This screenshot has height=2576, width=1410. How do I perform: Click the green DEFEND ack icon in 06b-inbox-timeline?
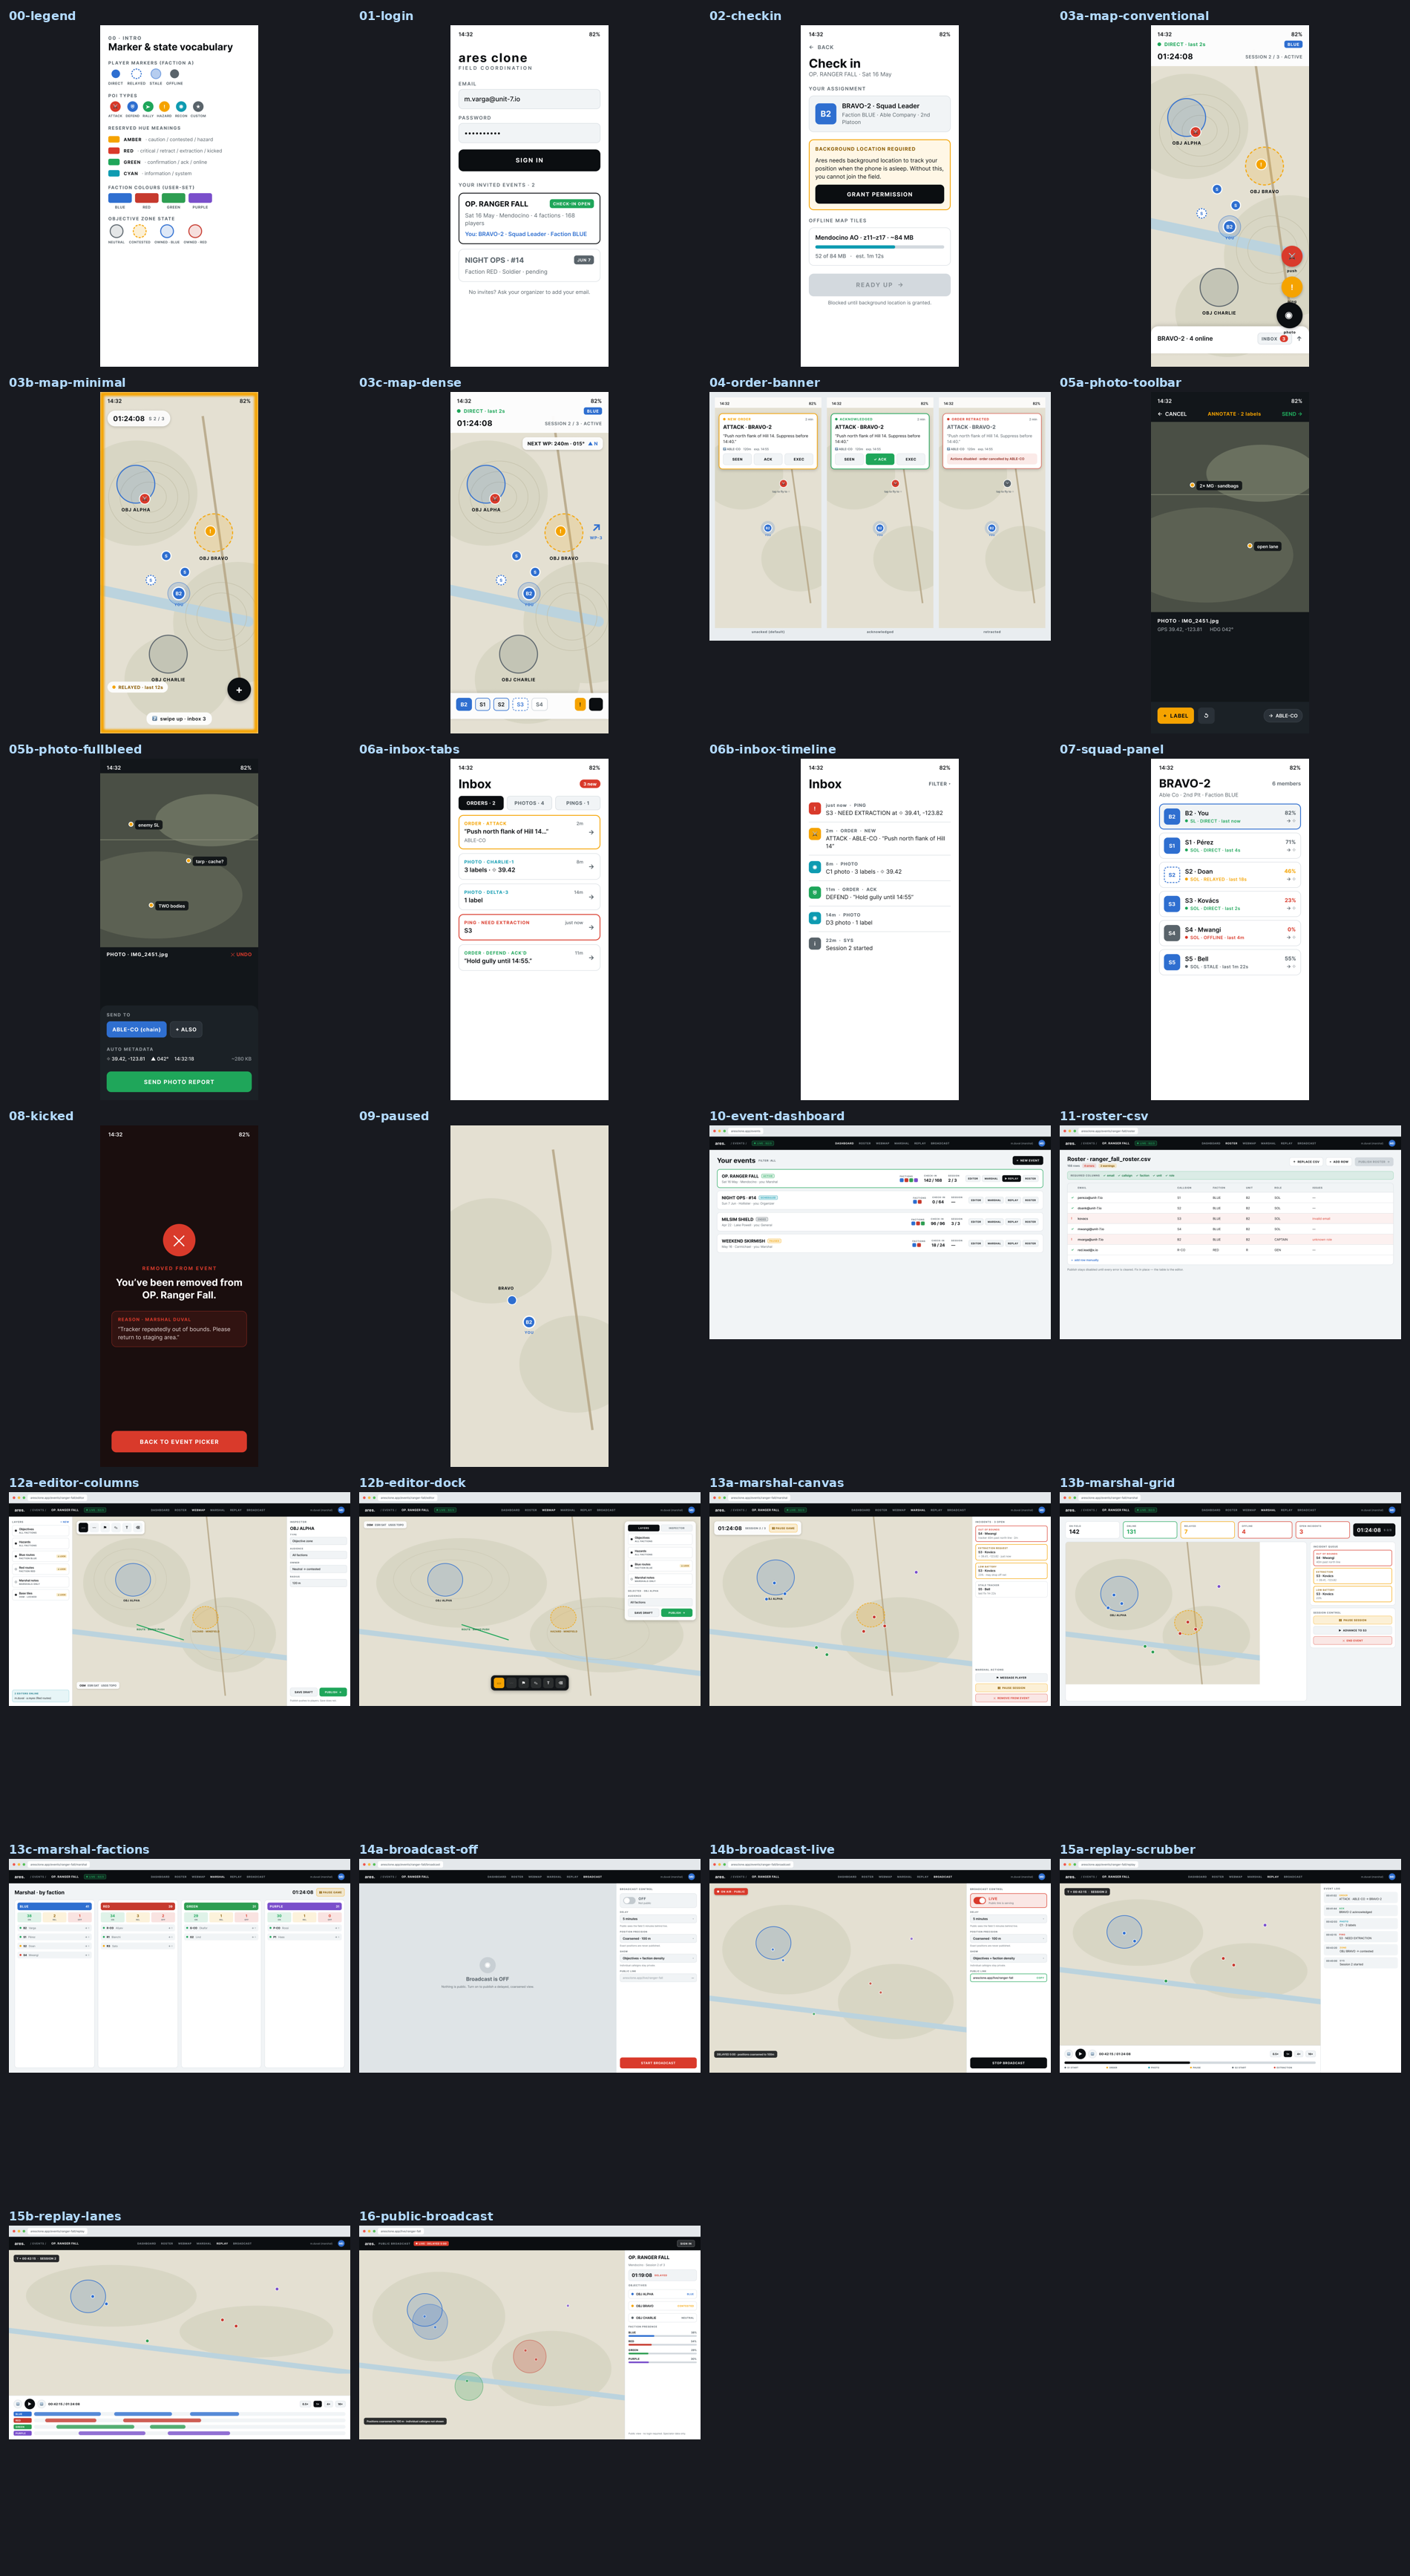(815, 892)
